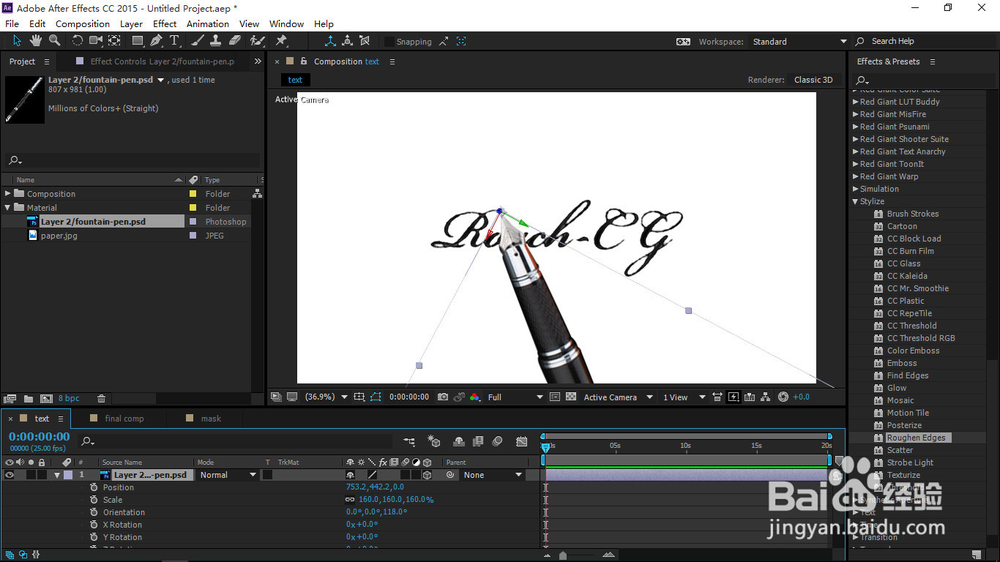Toggle Orientation stopwatch keyframing
The image size is (1000, 562).
[94, 512]
